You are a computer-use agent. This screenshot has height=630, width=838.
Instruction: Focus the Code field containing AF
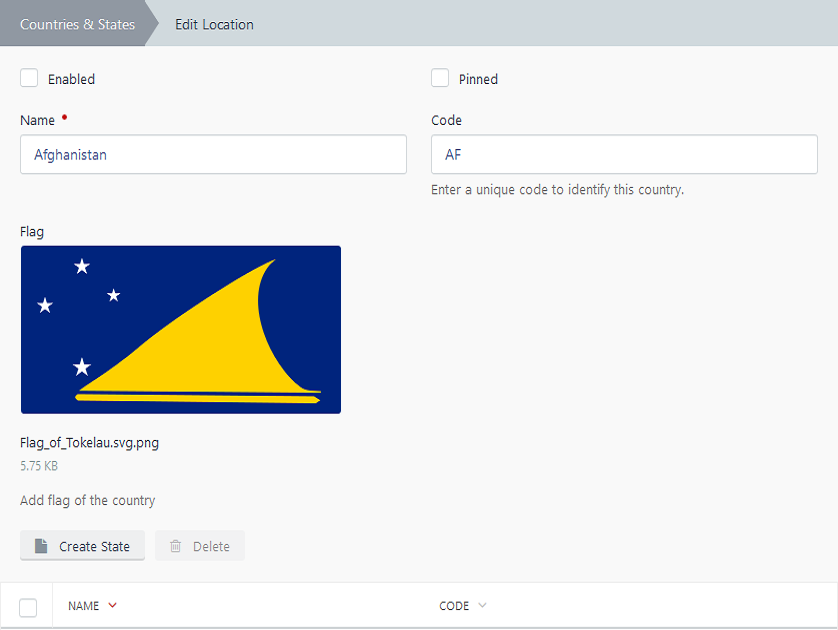pos(624,154)
